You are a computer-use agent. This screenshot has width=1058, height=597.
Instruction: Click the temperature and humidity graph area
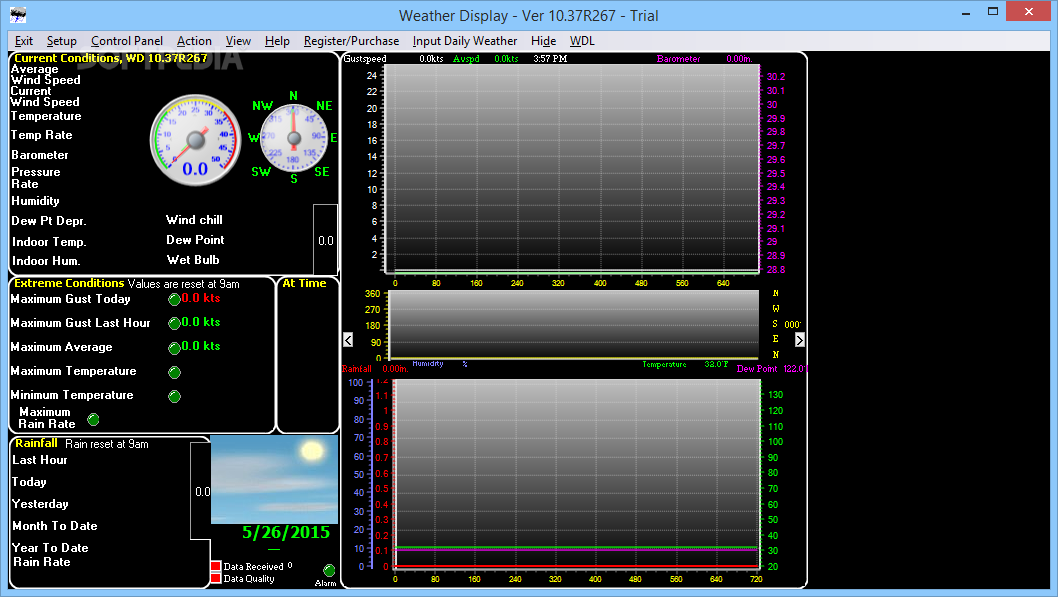(578, 474)
